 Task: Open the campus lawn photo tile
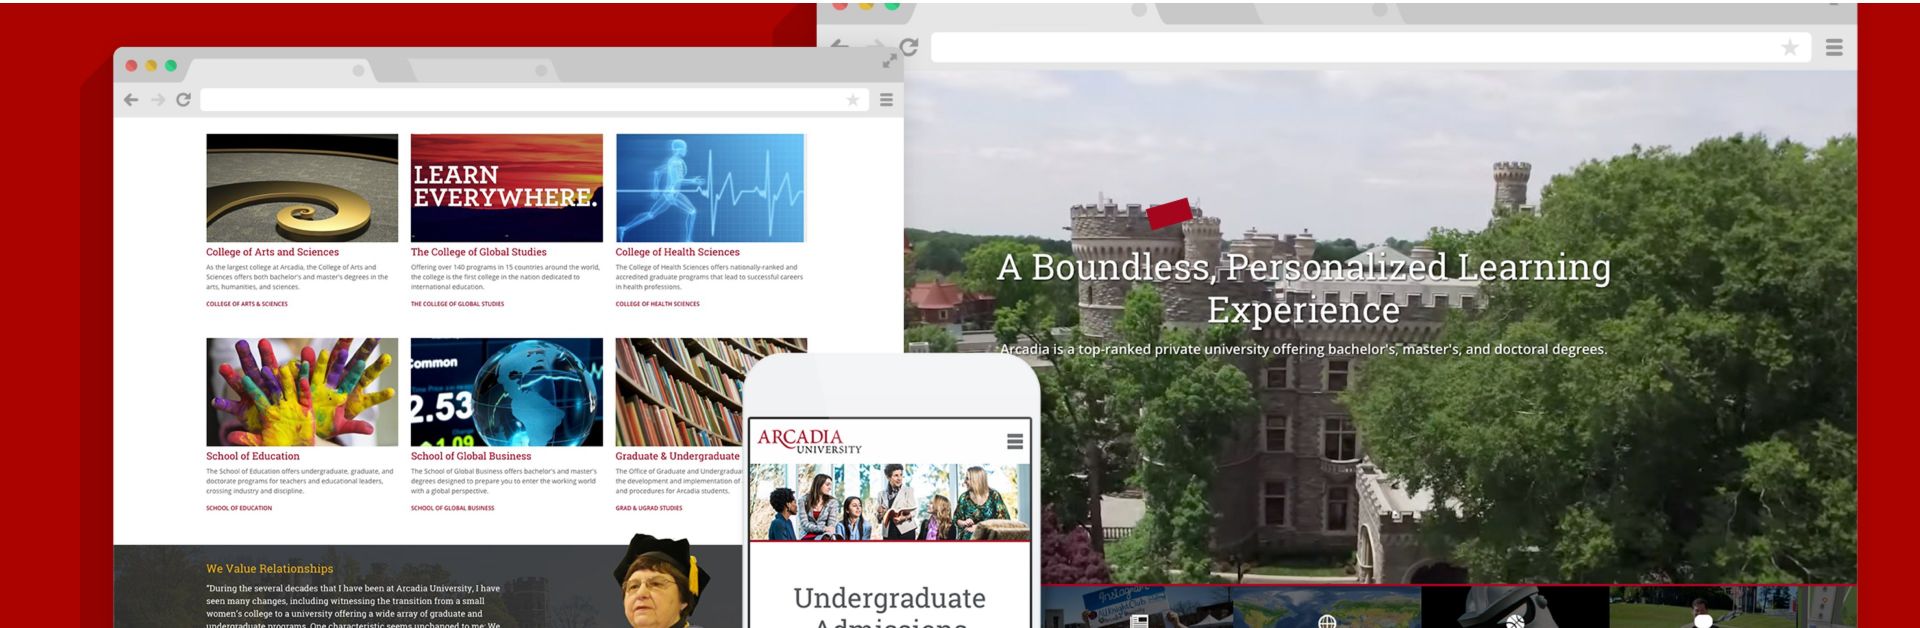coord(1703,607)
